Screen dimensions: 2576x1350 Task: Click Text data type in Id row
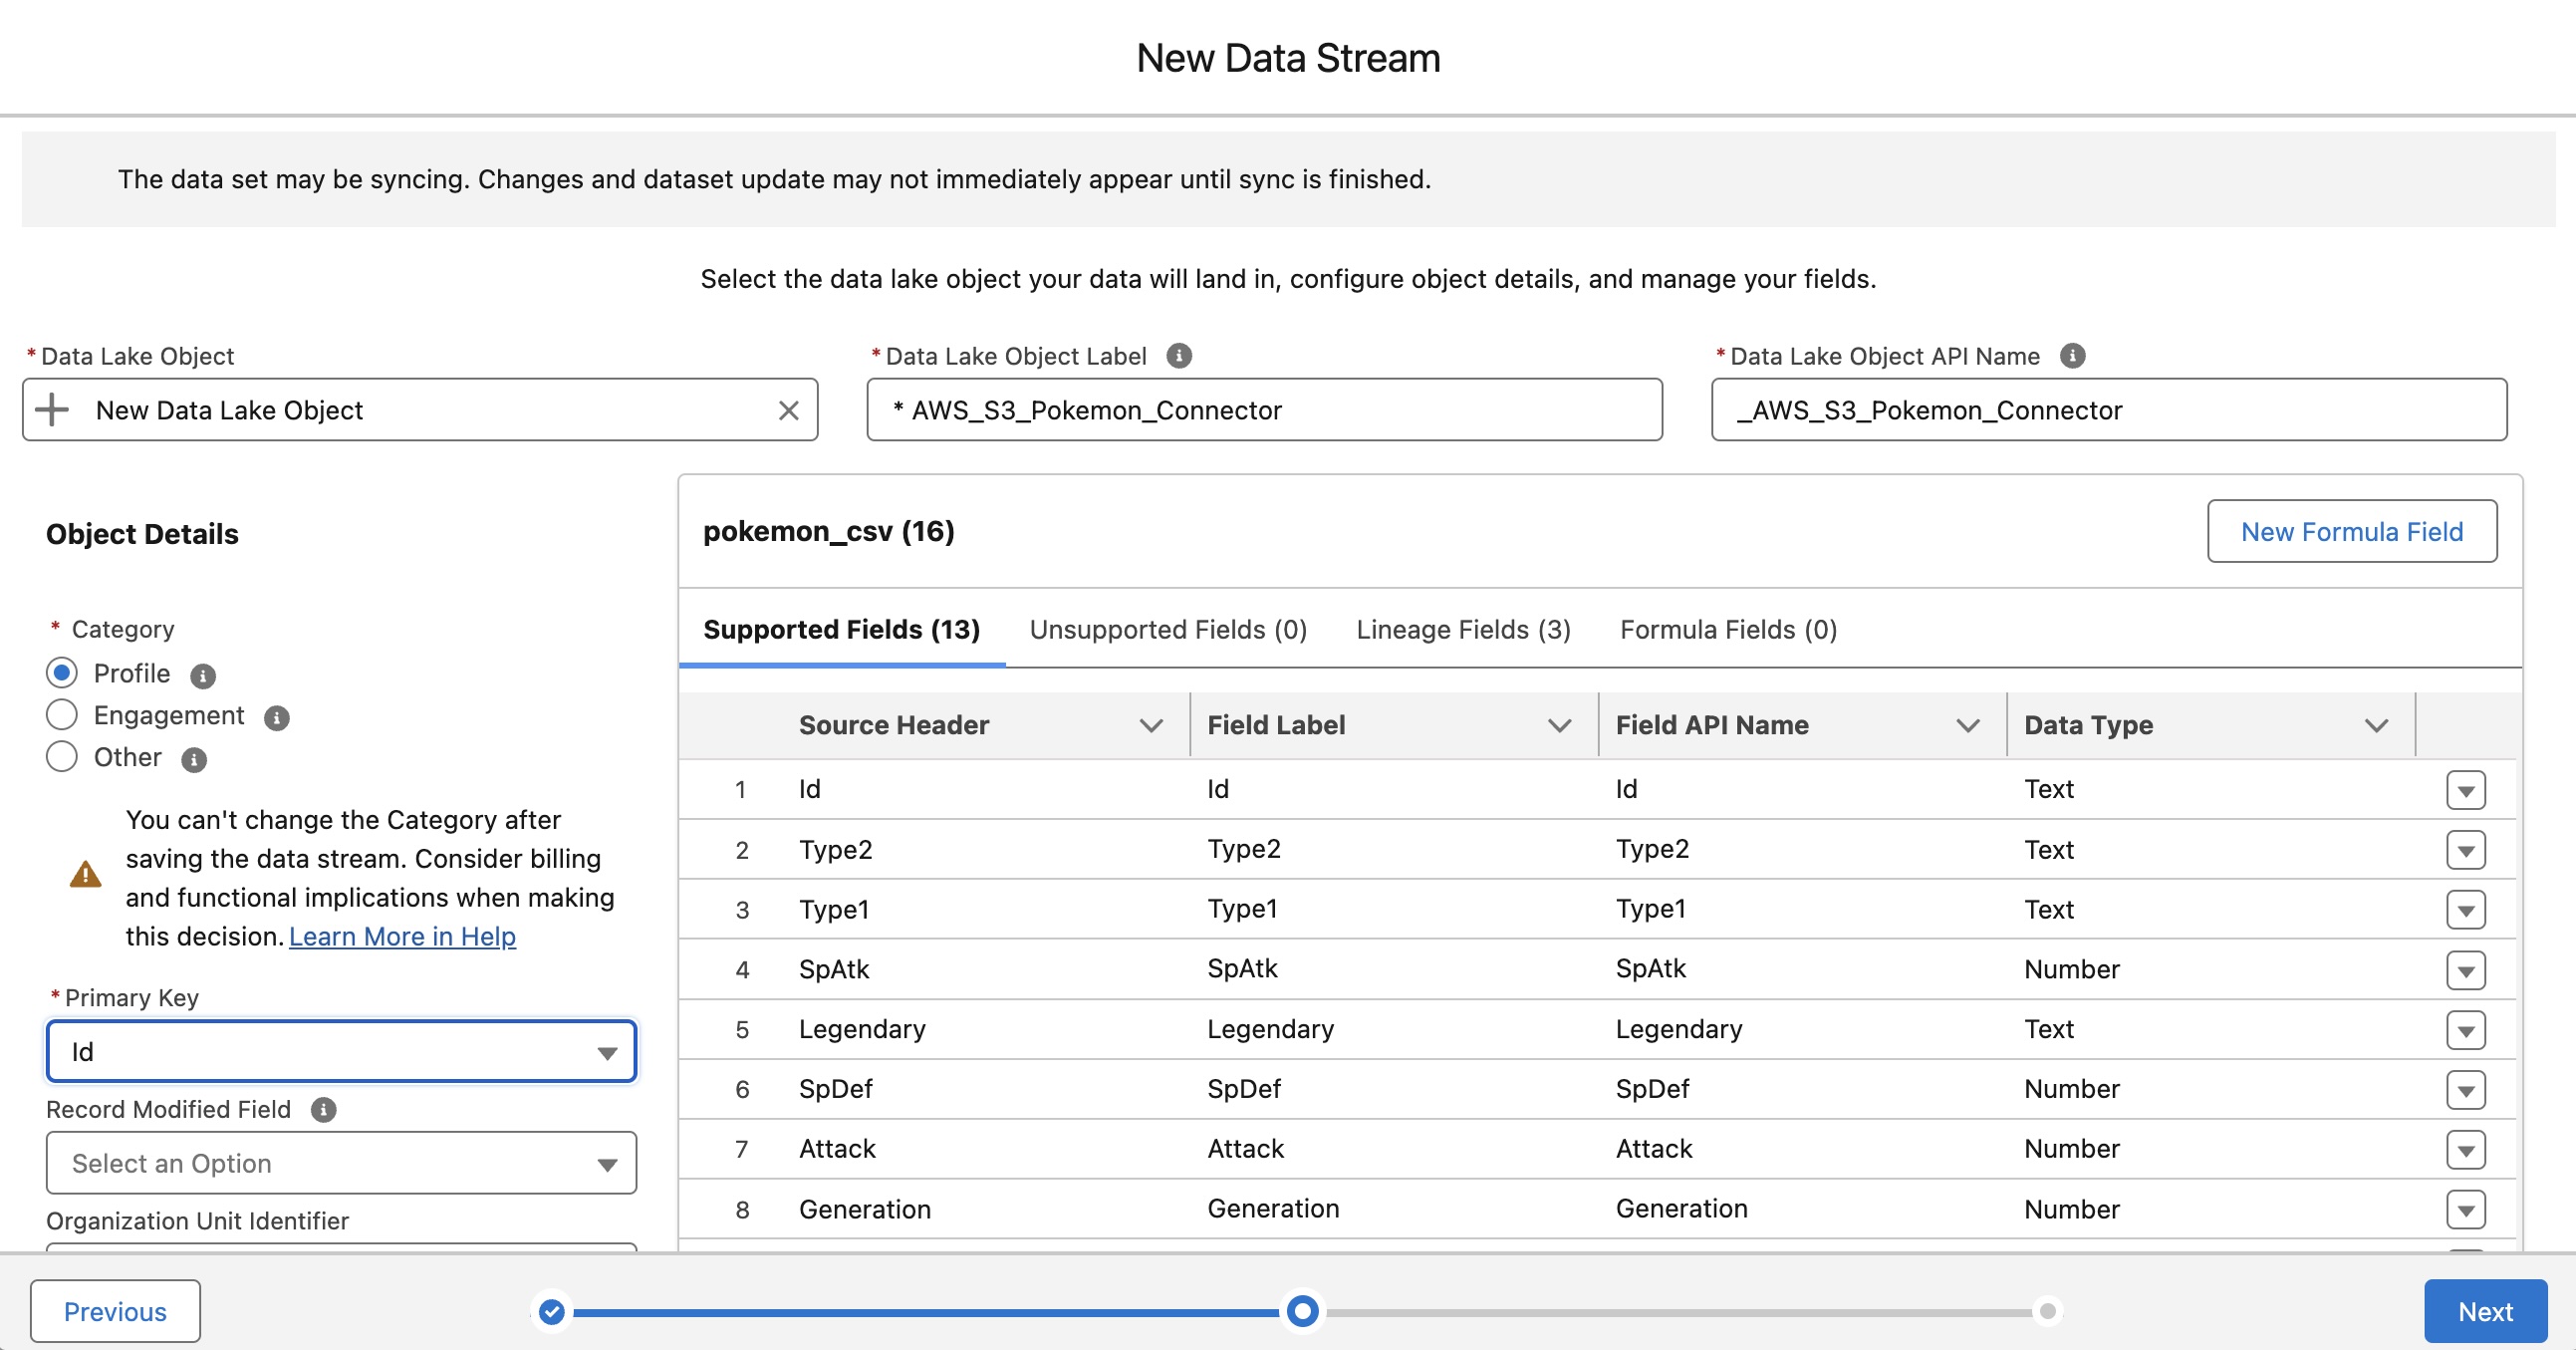[x=2048, y=789]
